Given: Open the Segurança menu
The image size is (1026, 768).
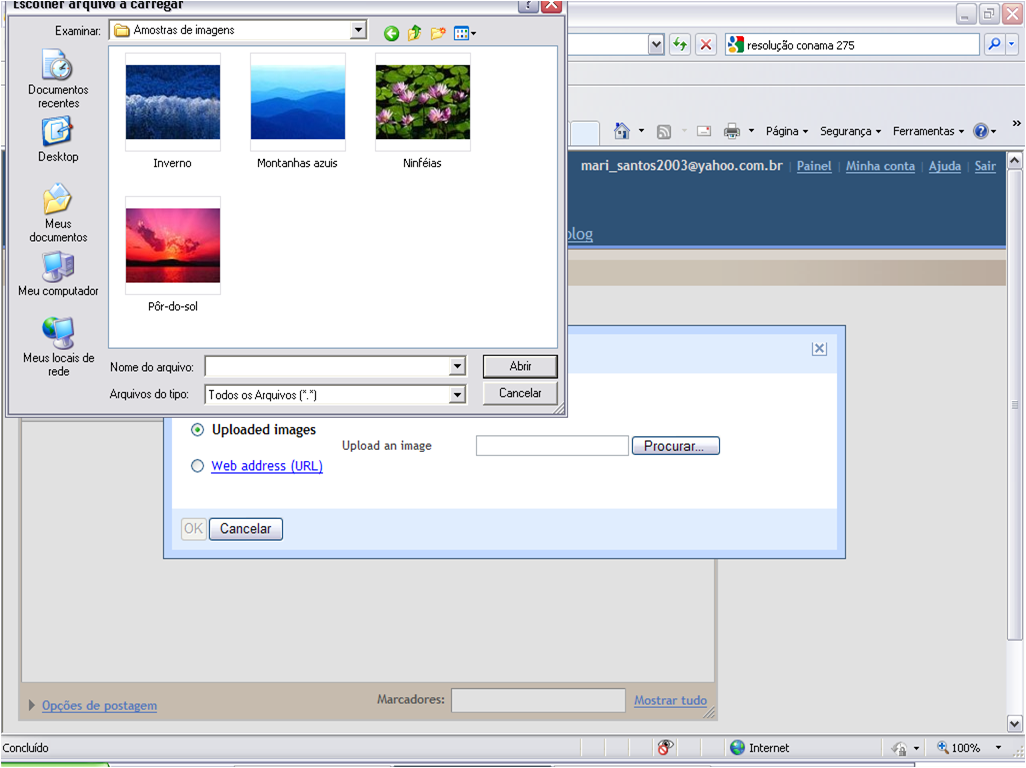Looking at the screenshot, I should (850, 131).
